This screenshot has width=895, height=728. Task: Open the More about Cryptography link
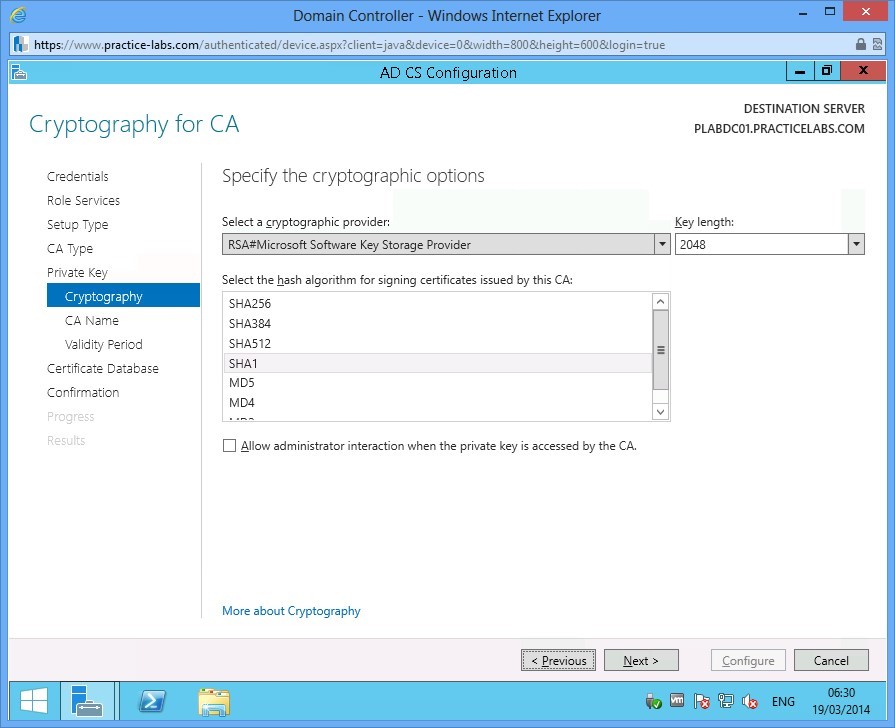[291, 611]
